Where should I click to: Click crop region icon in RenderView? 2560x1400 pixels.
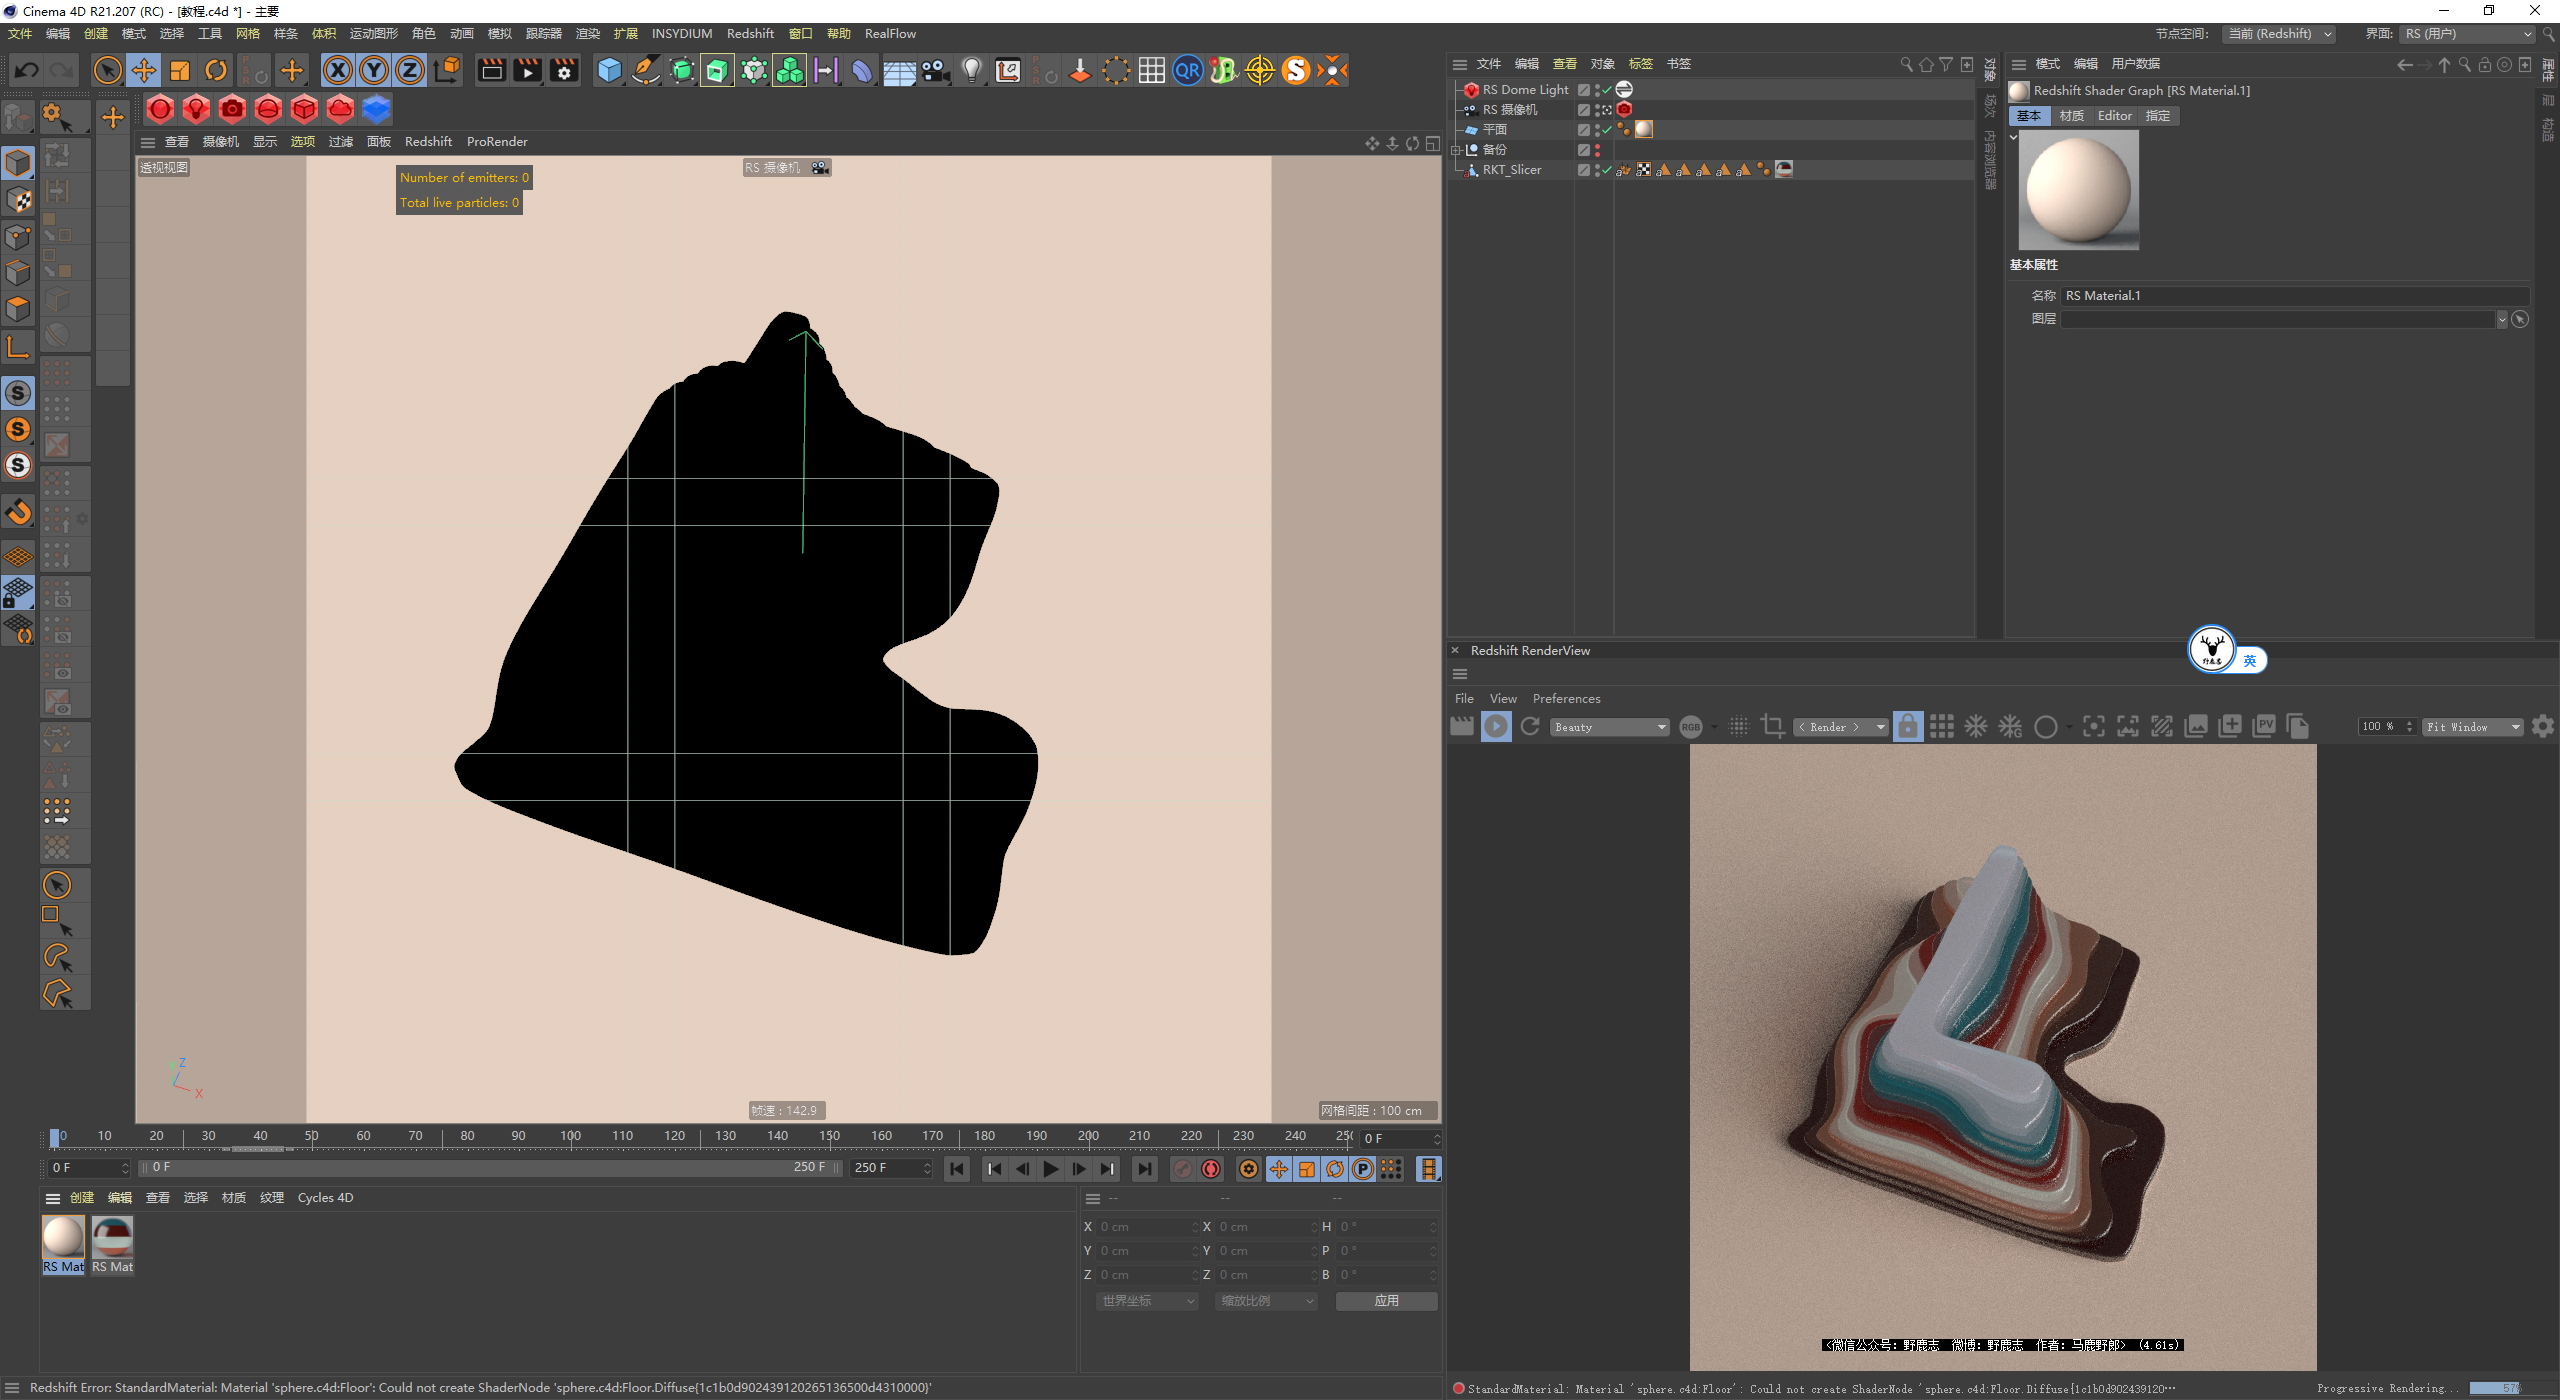[x=1773, y=727]
